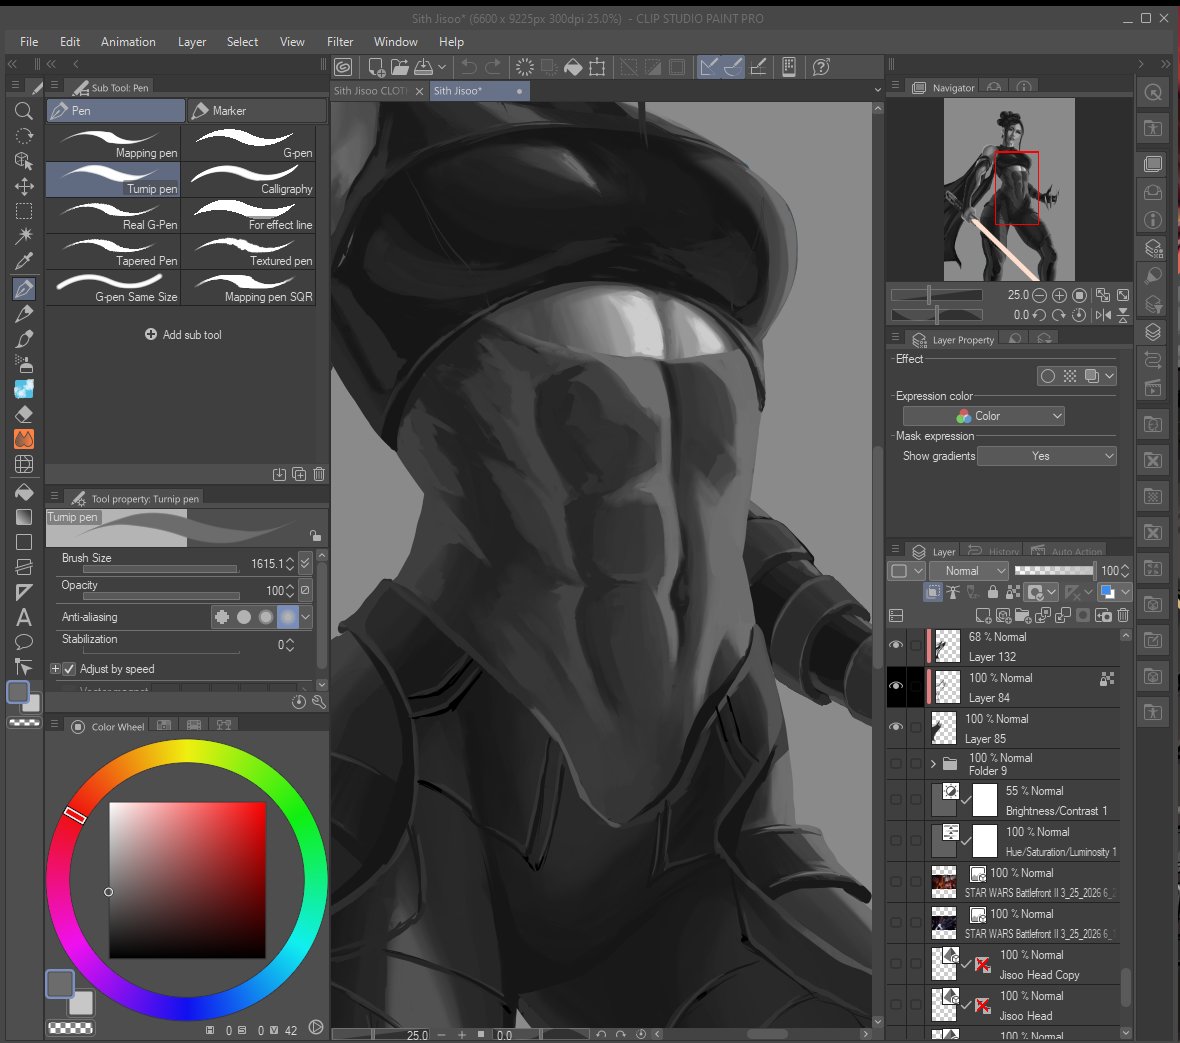Select the Eyedropper tool
This screenshot has height=1043, width=1180.
click(23, 261)
